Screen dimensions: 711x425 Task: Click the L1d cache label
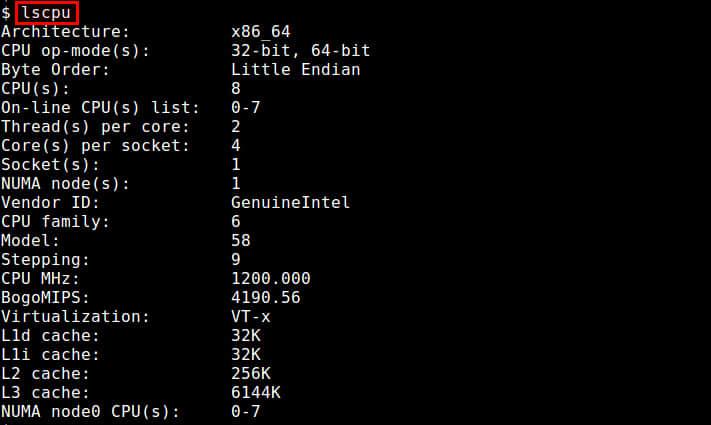coord(50,335)
